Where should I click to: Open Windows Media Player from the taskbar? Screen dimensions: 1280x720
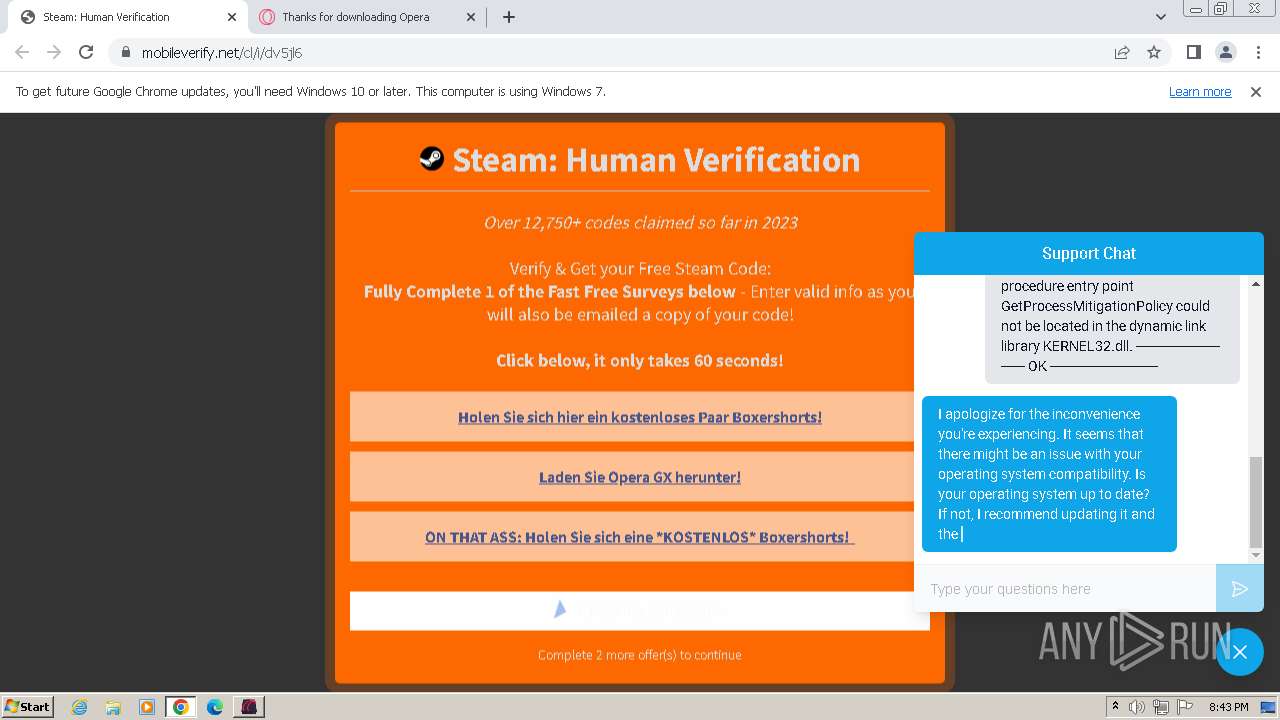147,707
